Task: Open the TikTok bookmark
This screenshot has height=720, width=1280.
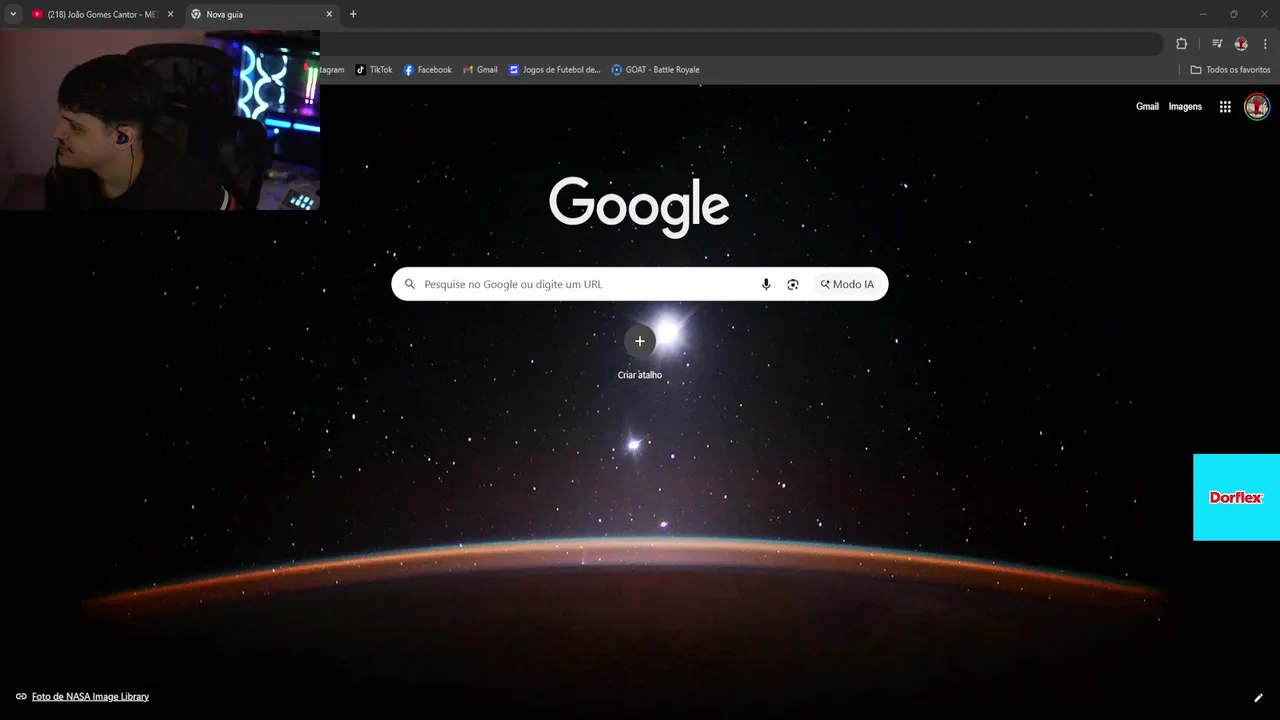Action: [374, 70]
